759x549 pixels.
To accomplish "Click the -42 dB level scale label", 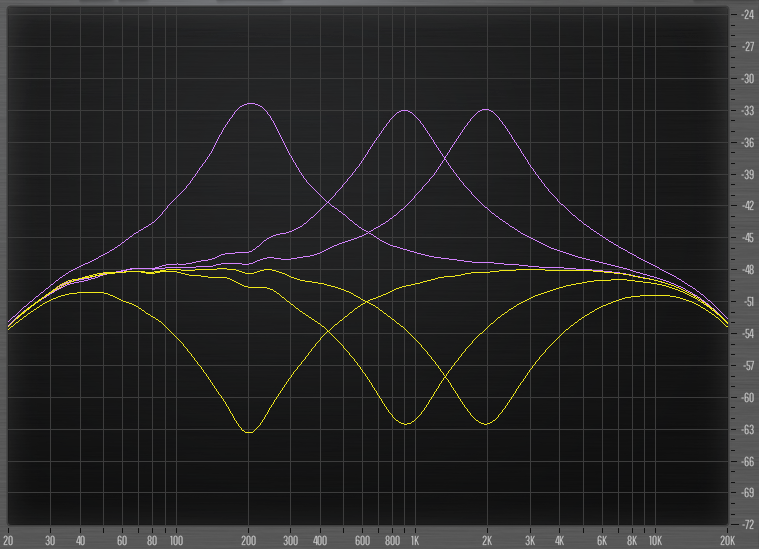I will click(748, 206).
